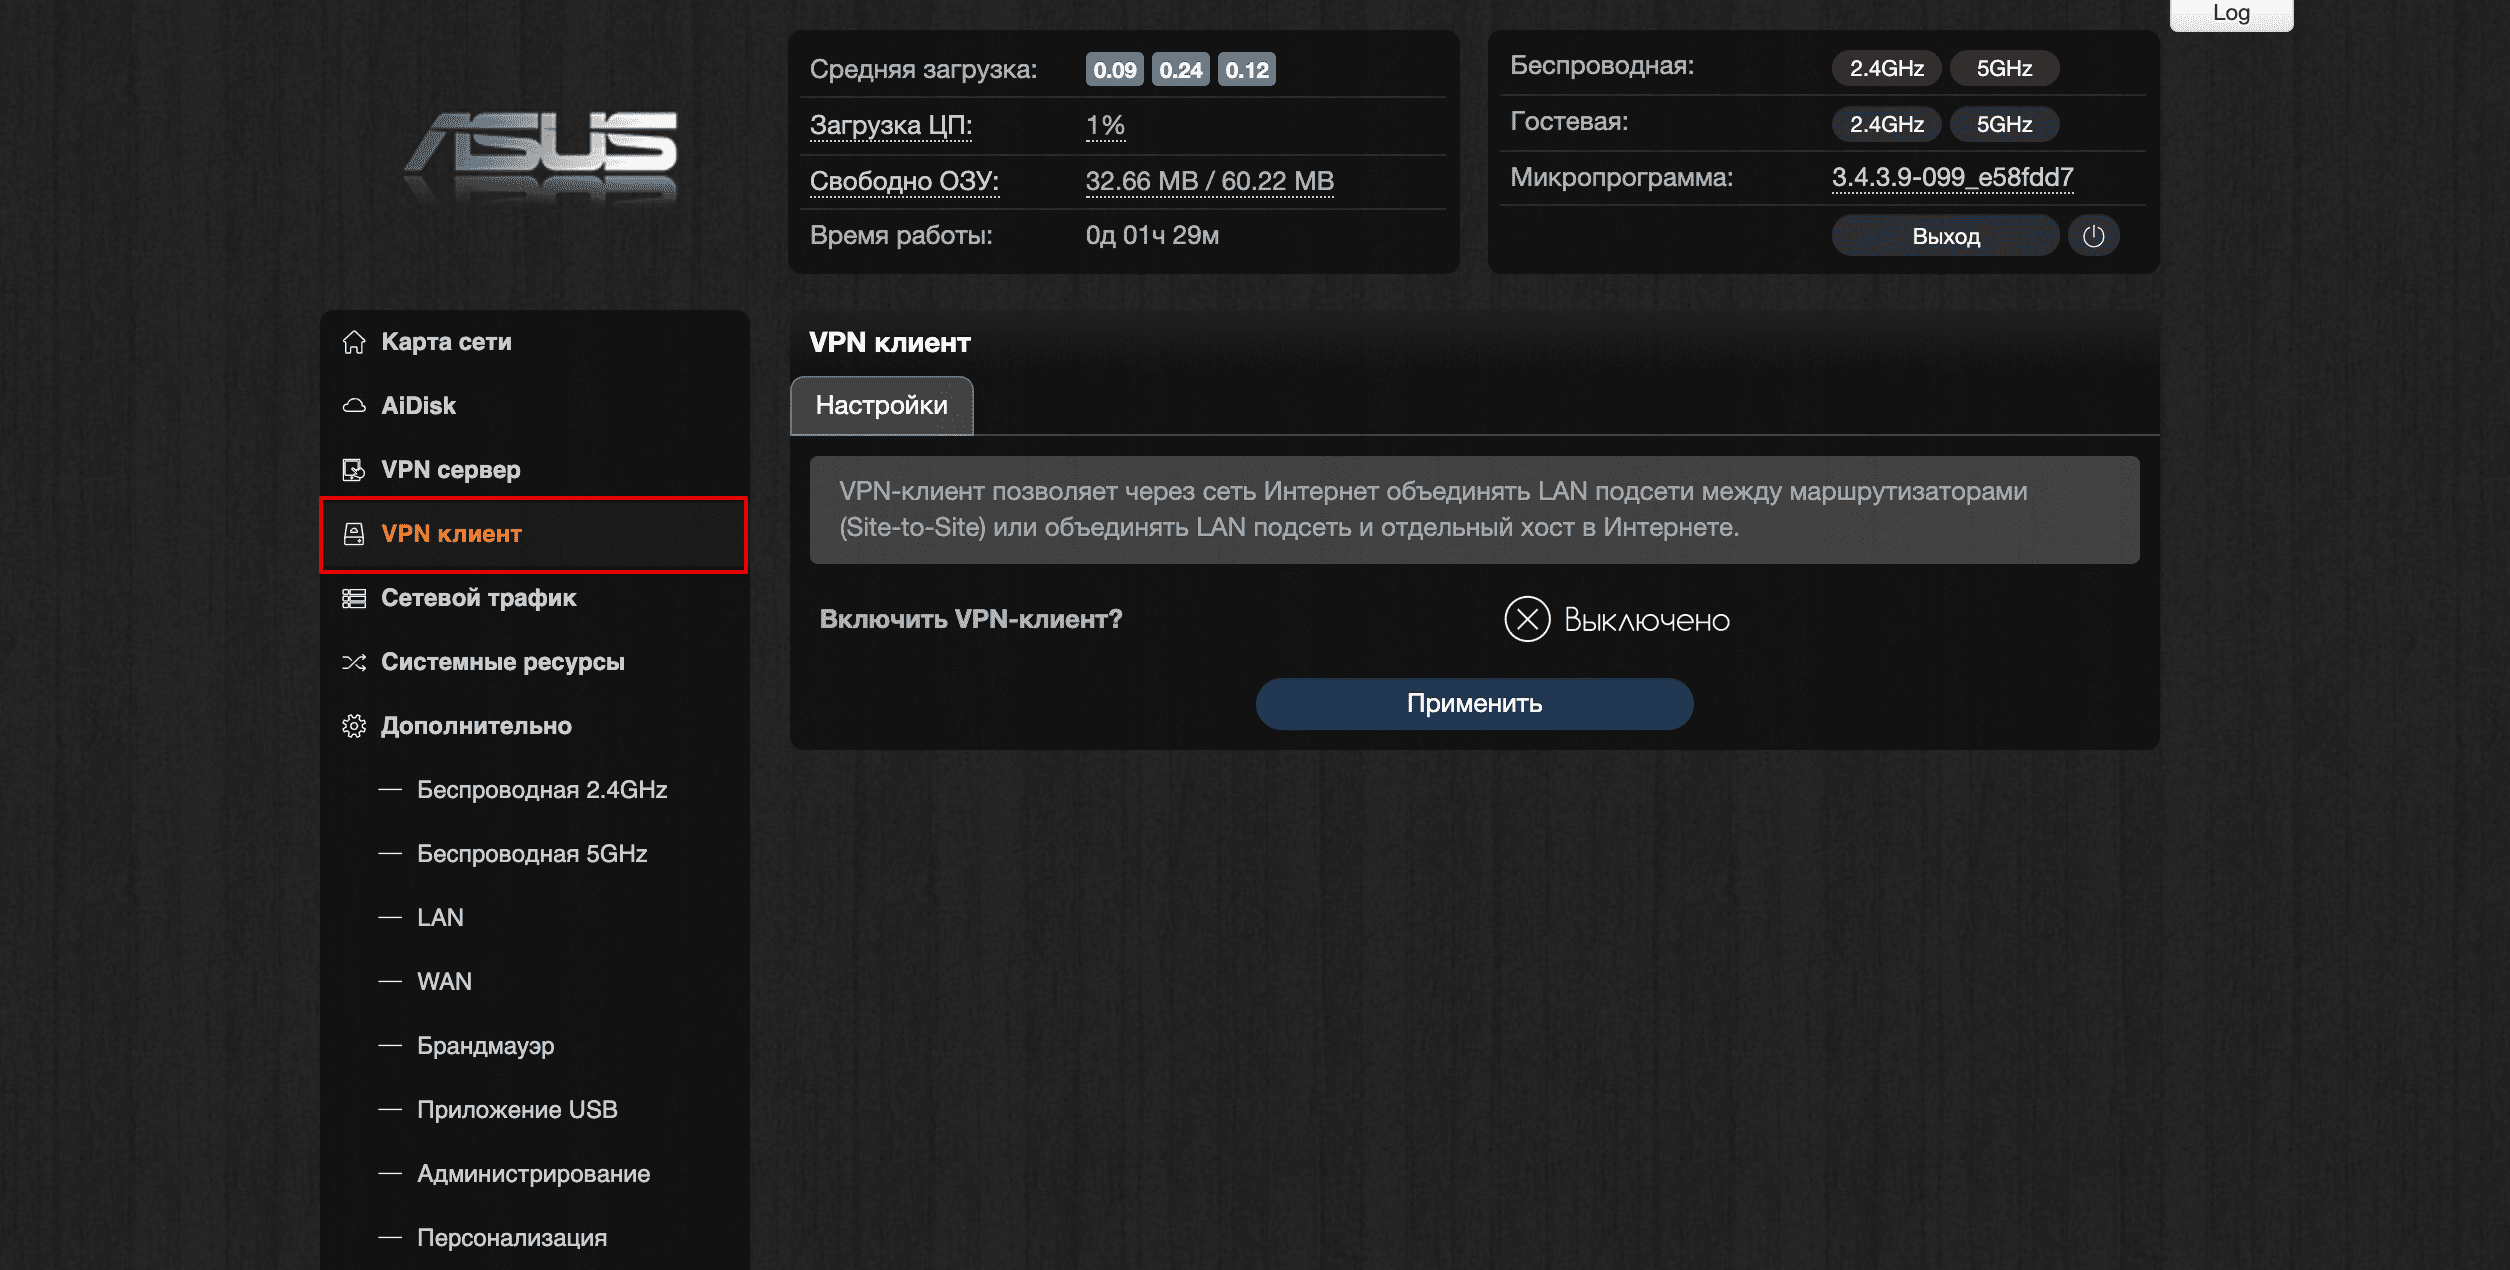The width and height of the screenshot is (2510, 1270).
Task: Open firmware version 3.4.3.9-099_e58fdd7 link
Action: click(x=1952, y=178)
